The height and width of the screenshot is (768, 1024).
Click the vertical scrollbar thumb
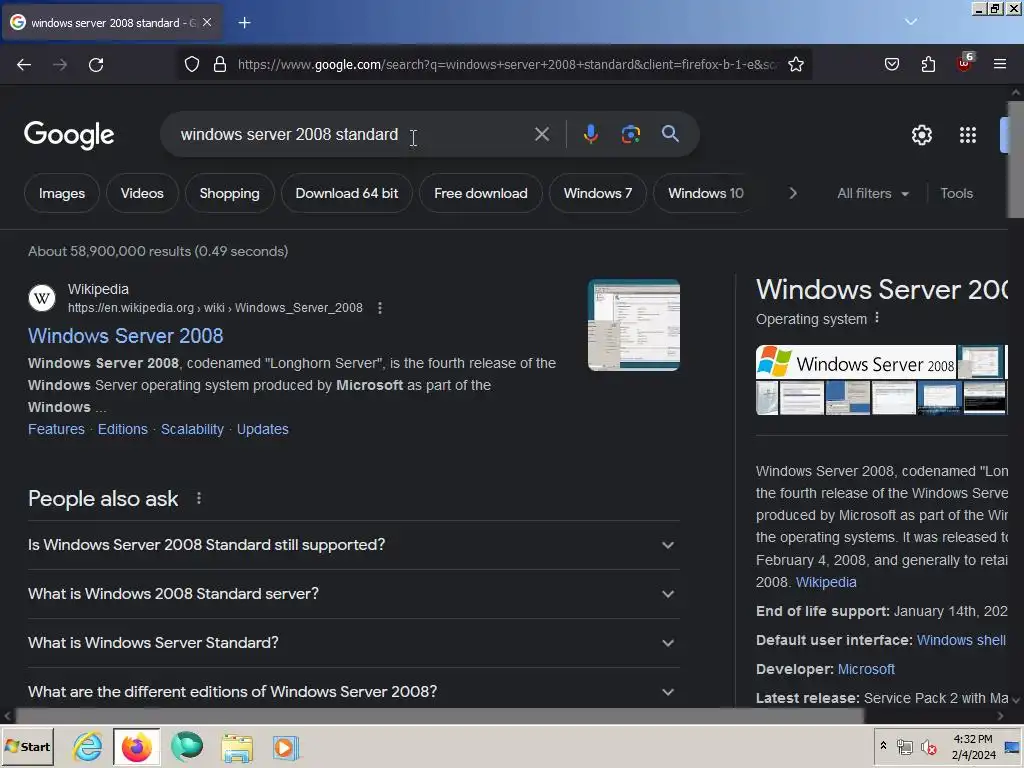click(1016, 159)
